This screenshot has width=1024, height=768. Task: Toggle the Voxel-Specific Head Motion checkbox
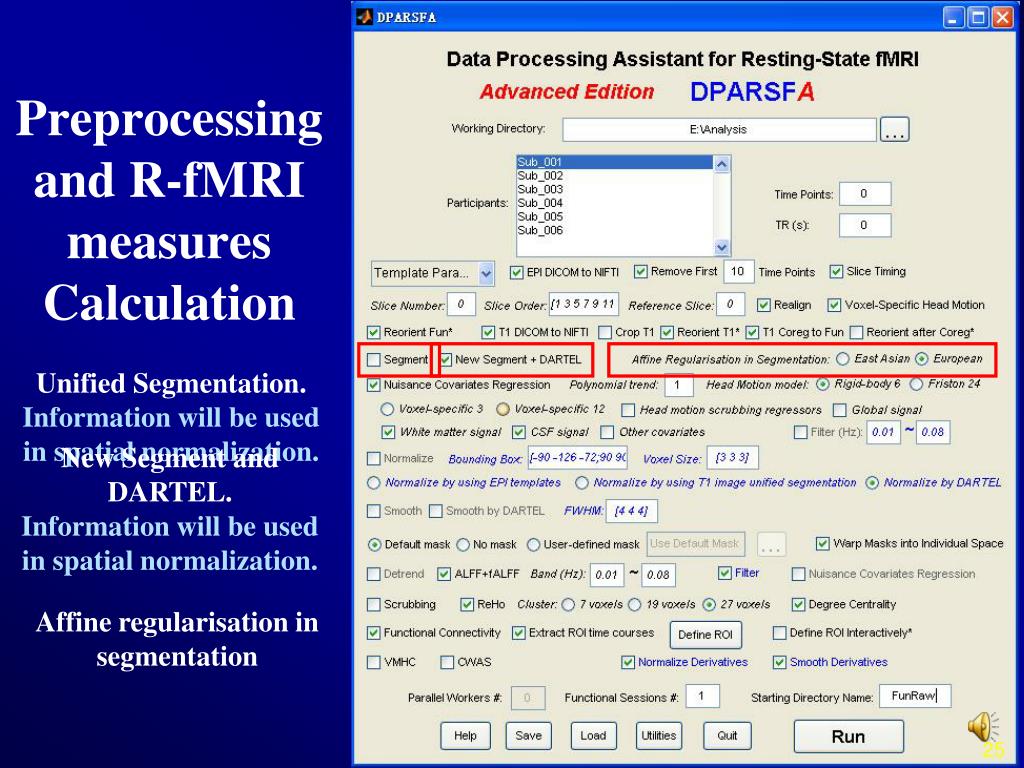pos(834,305)
